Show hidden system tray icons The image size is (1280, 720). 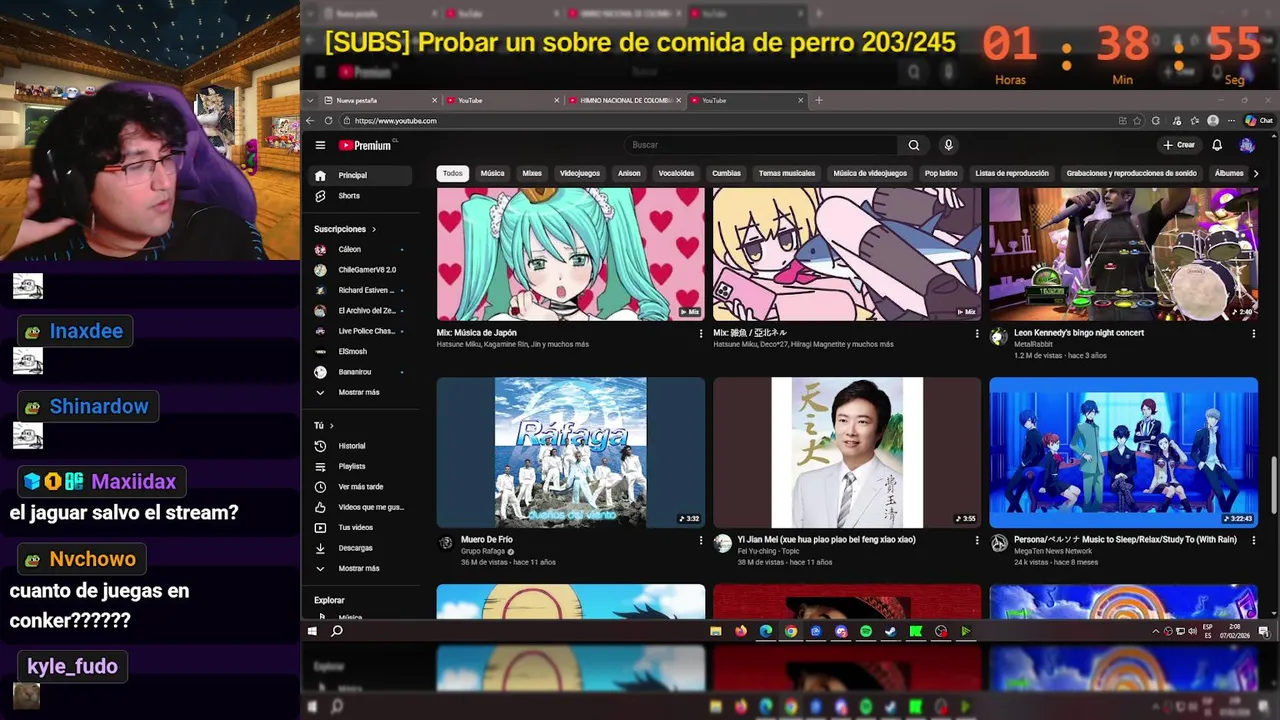1156,631
